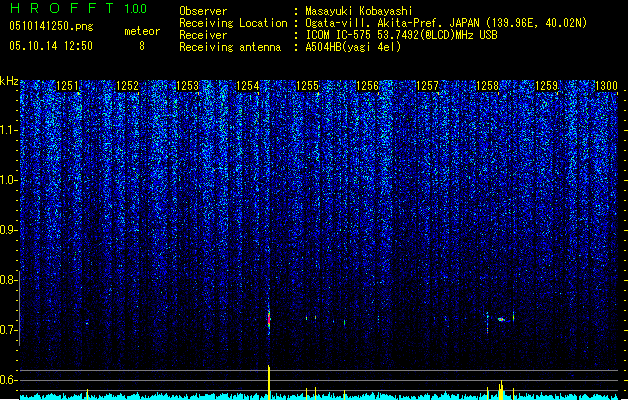
Task: Click the observer name Masayuki Kobayashi
Action: [358, 11]
